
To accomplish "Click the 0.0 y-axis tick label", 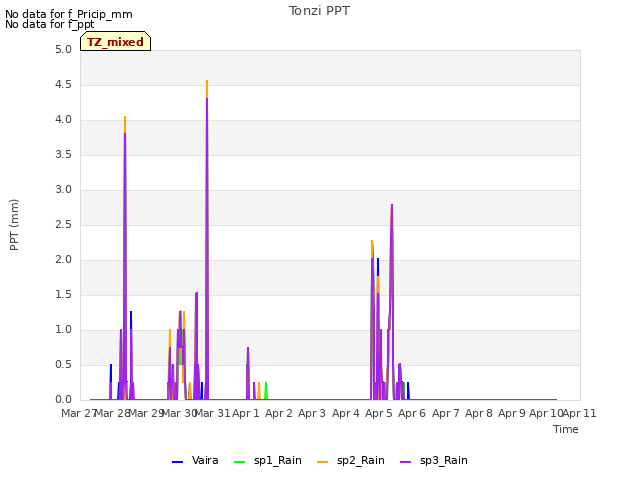I will tap(63, 399).
